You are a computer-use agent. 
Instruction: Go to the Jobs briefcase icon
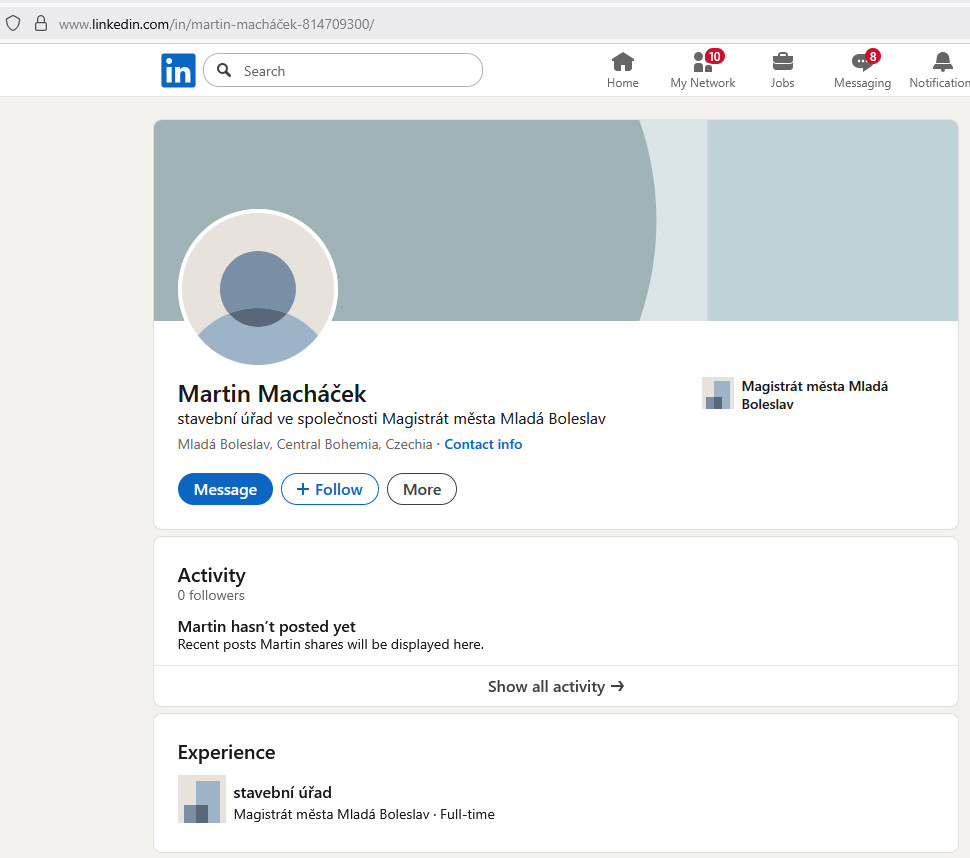click(x=782, y=62)
